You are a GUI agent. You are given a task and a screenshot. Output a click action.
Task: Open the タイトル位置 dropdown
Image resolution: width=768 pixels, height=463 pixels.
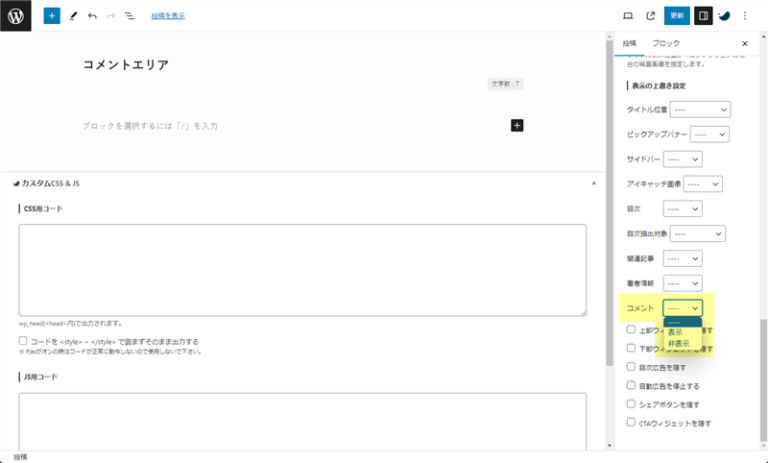click(x=701, y=108)
